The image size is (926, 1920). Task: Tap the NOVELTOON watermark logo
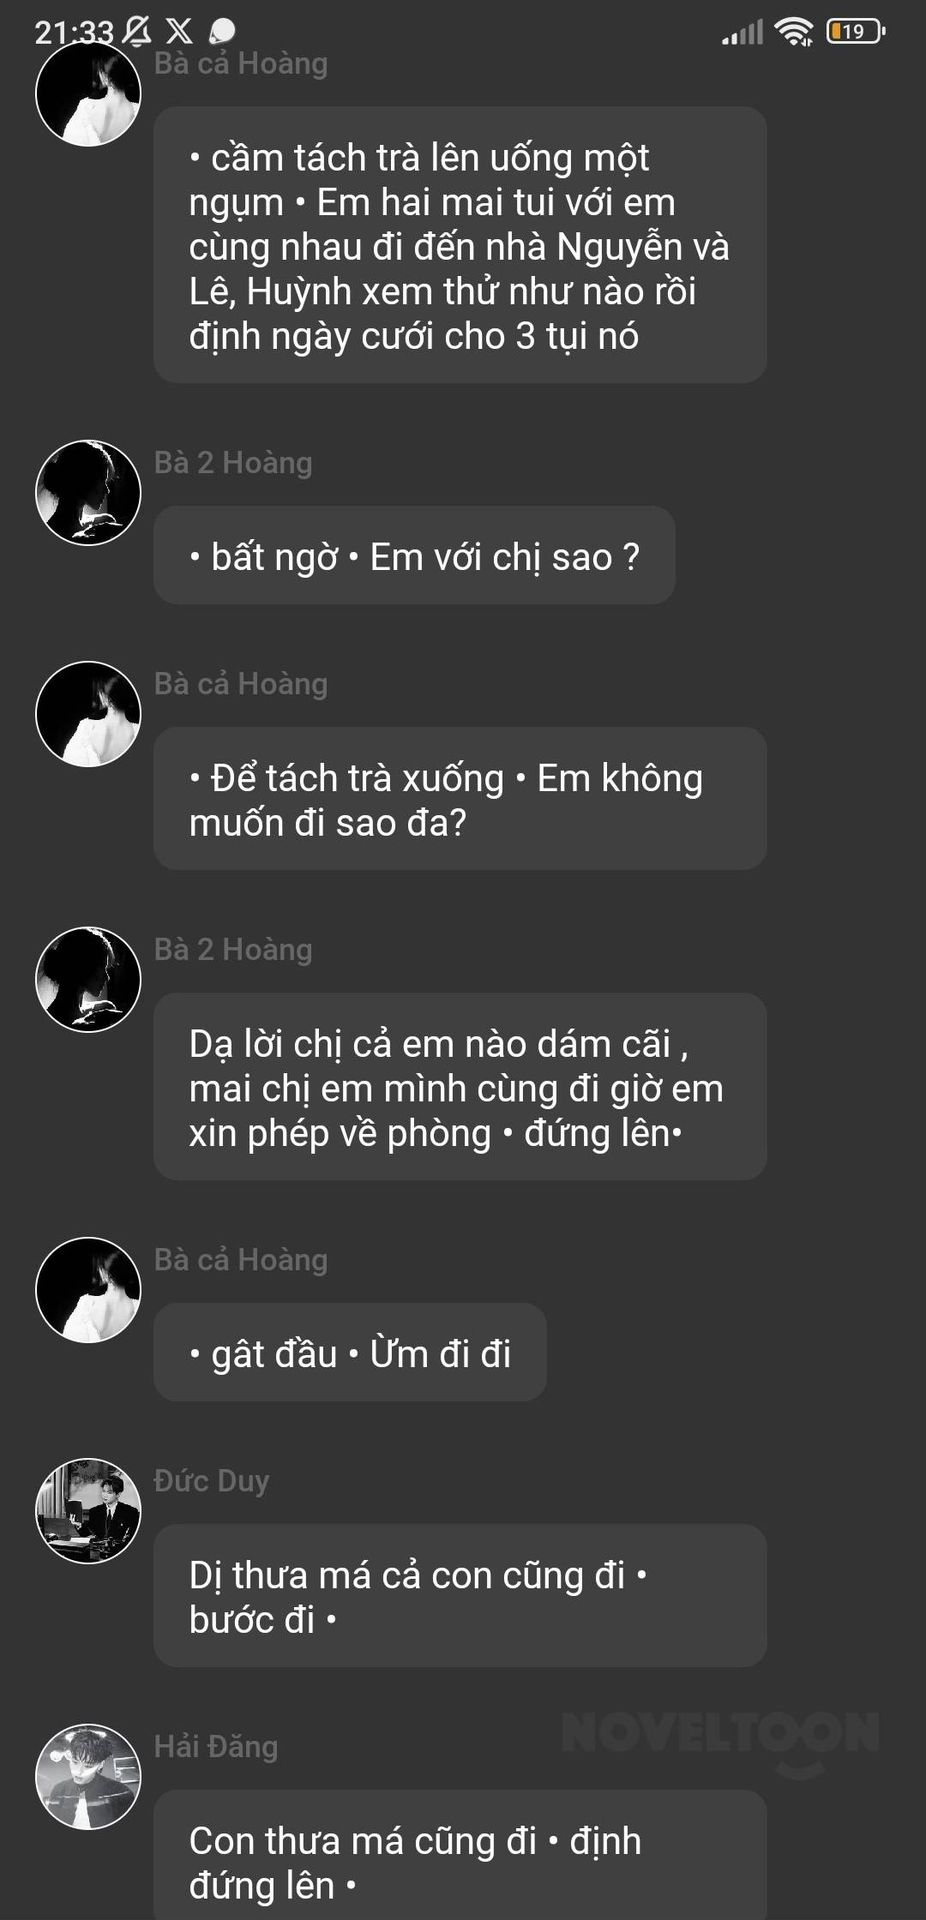coord(720,1742)
